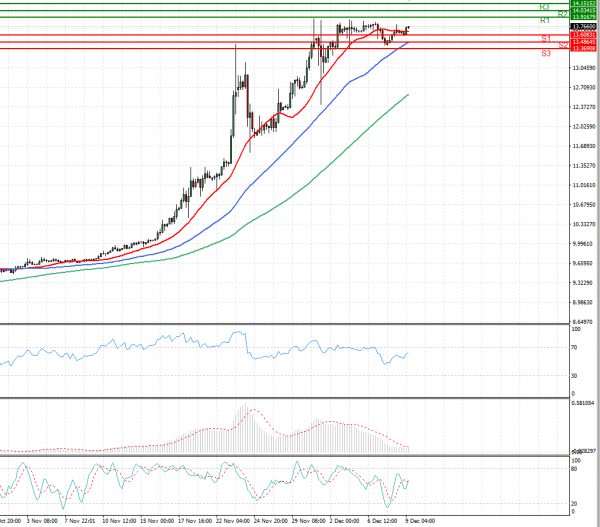The width and height of the screenshot is (600, 527).
Task: Click price axis value 10.33270
Action: point(584,224)
